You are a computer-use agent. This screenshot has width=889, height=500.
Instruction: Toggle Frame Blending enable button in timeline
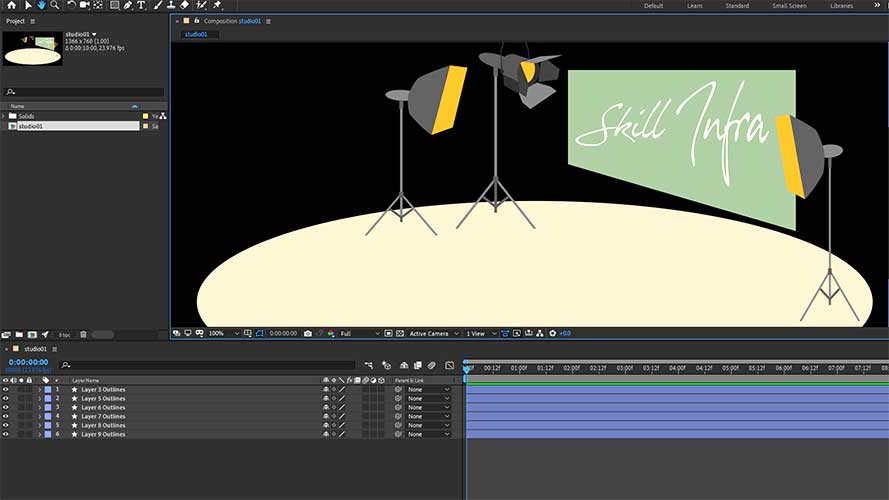click(418, 366)
